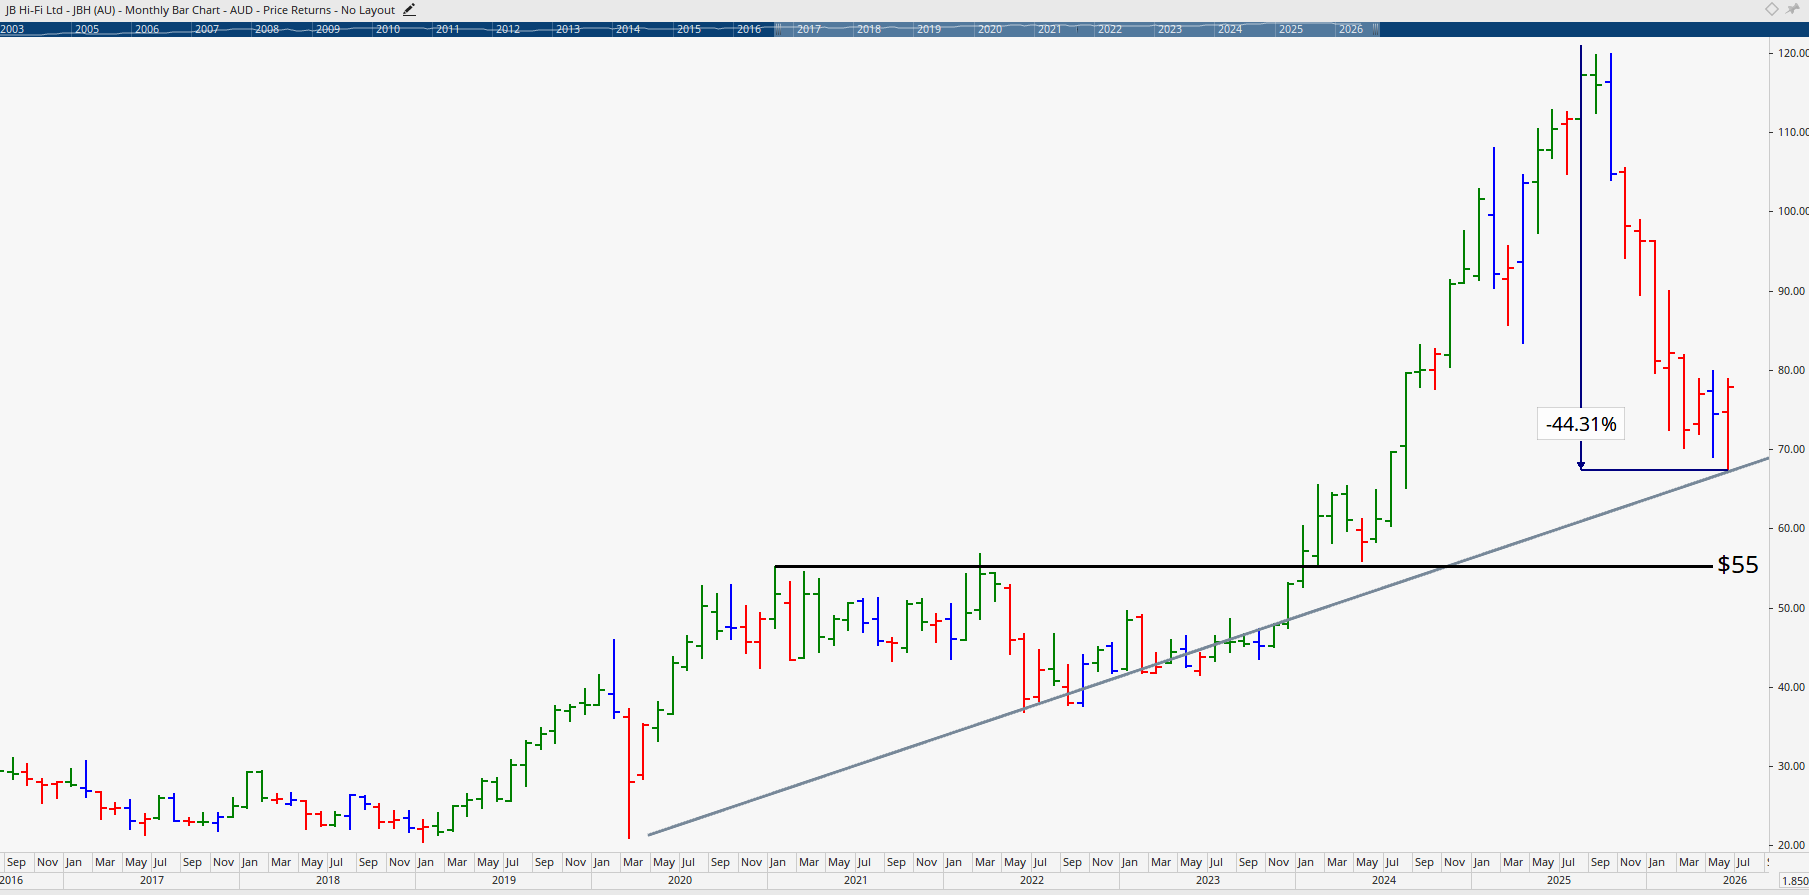
Task: Click the 2022 year label on bottom axis
Action: click(x=1032, y=880)
